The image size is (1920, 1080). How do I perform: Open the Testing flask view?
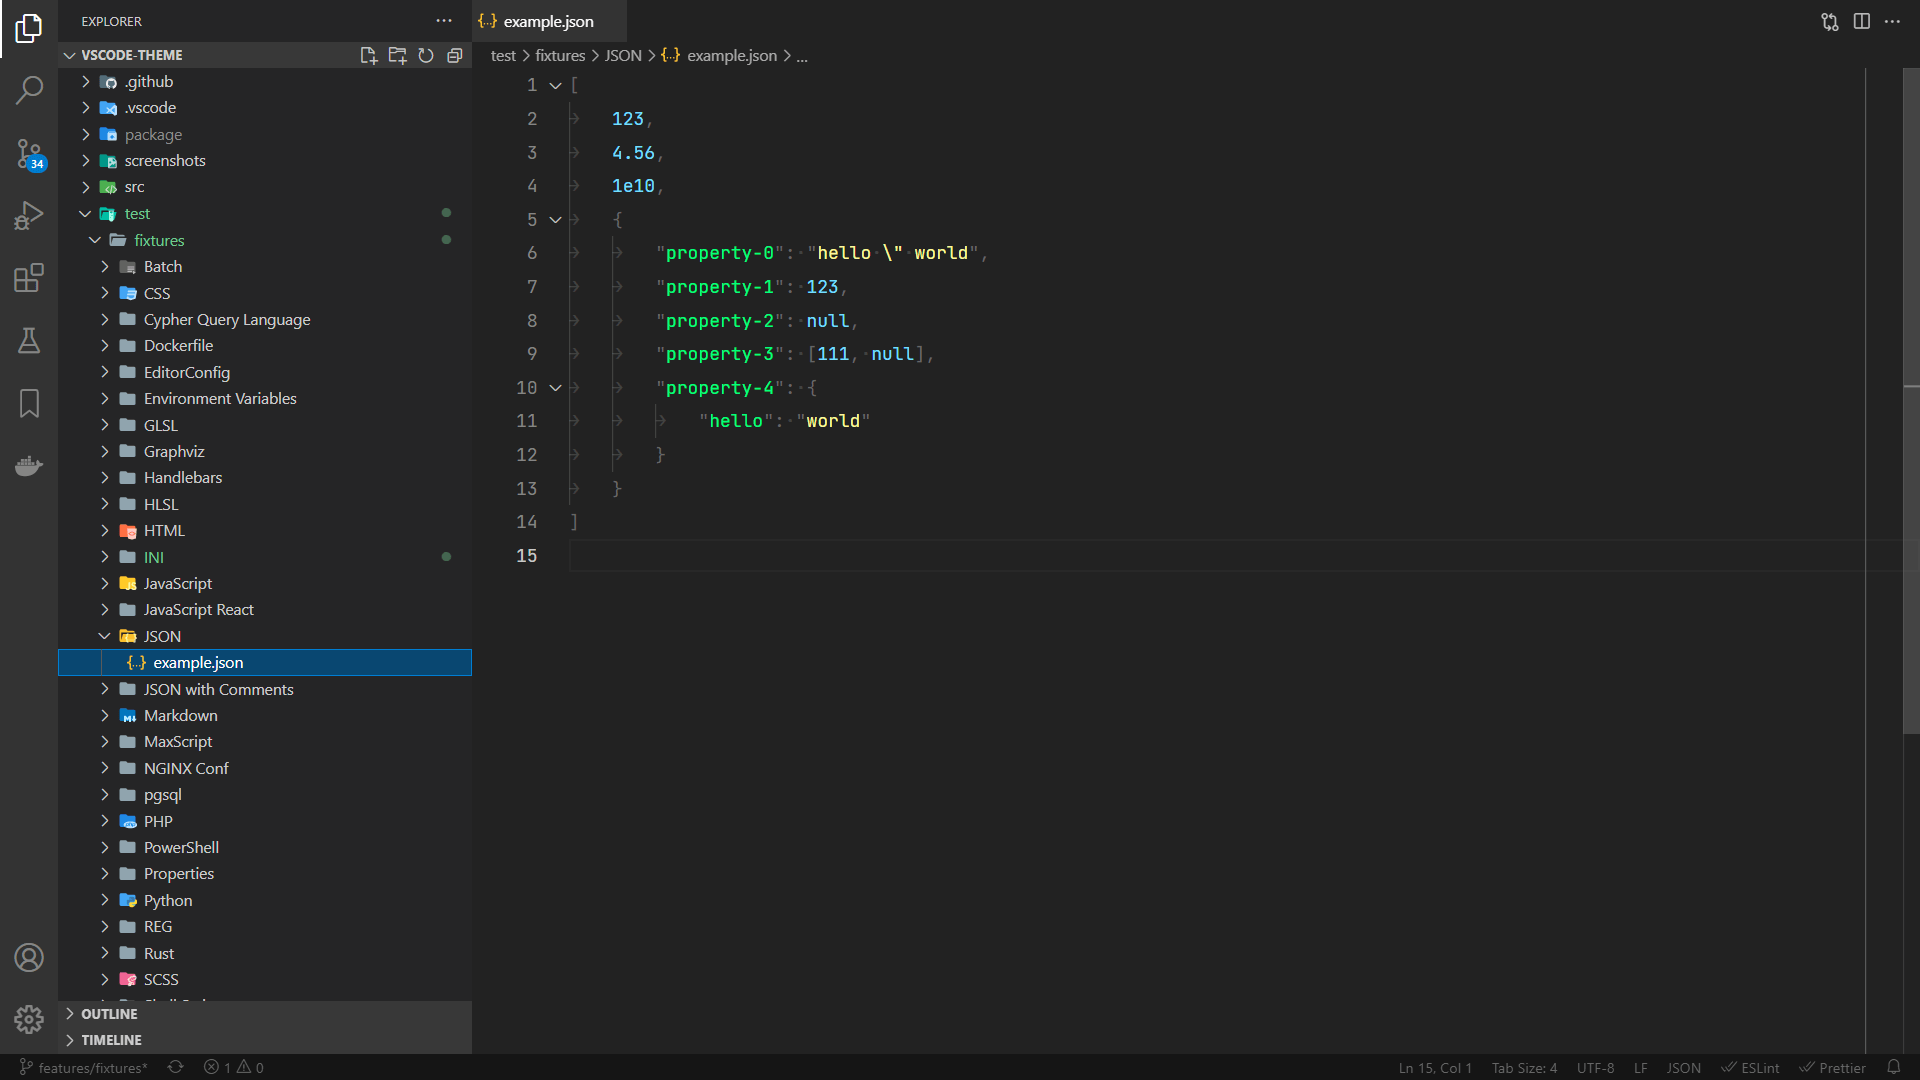click(29, 341)
